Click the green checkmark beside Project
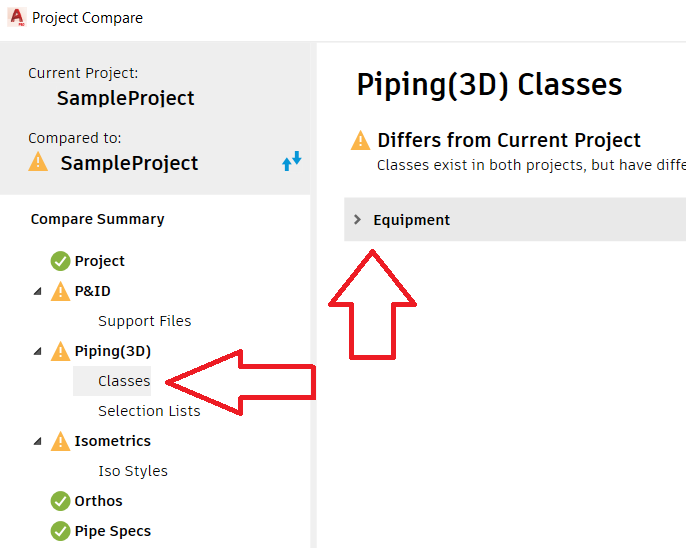686x548 pixels. [60, 261]
